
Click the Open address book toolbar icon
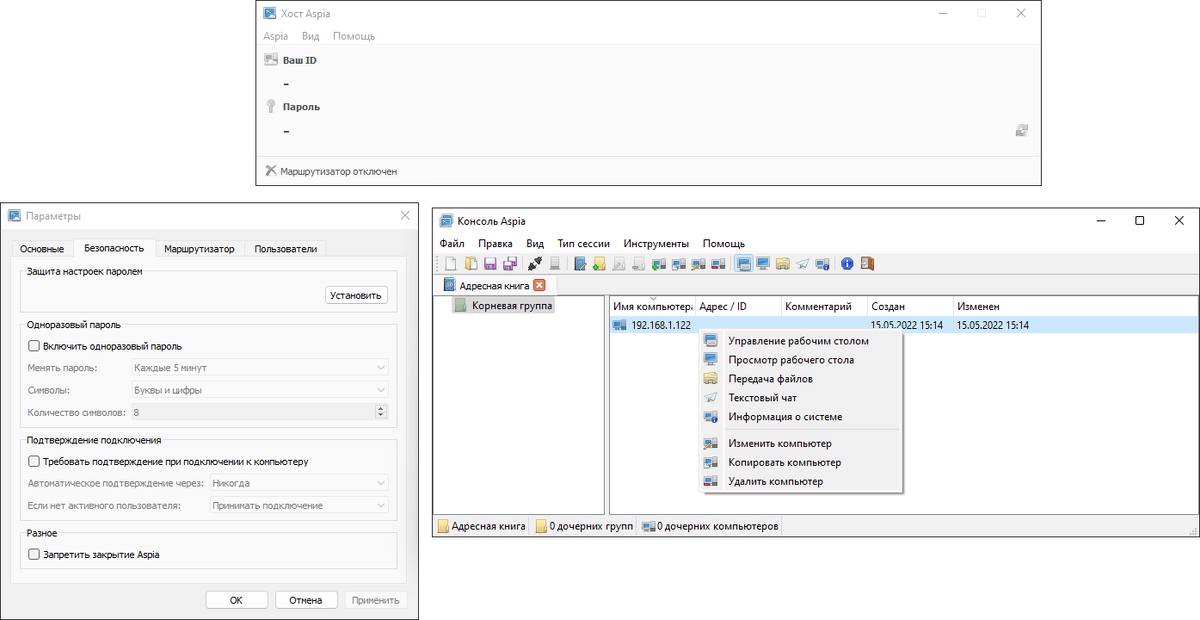pos(472,264)
